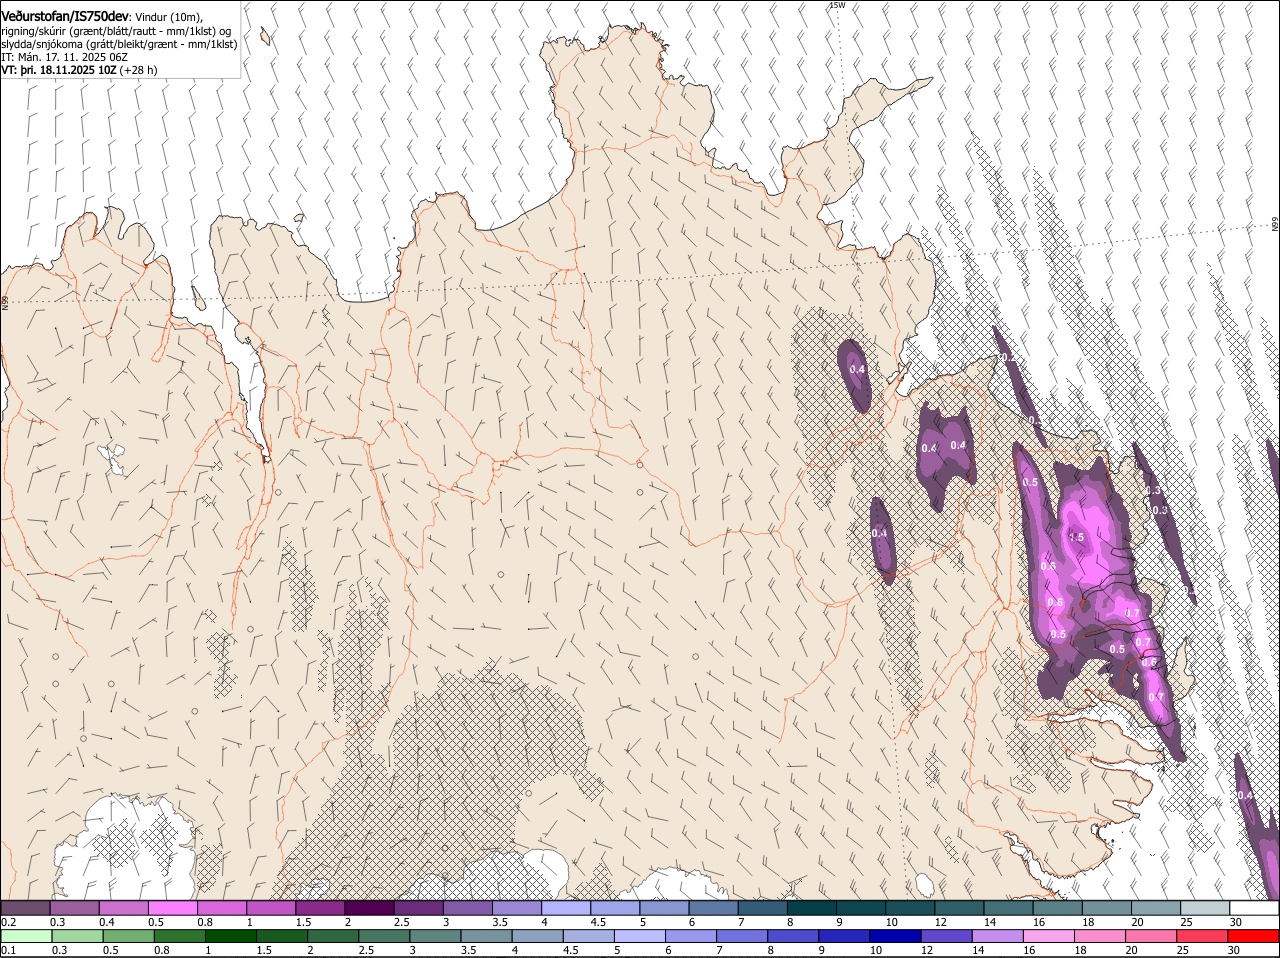Select upper legend swatch starting at 12
The image size is (1280, 958).
960,907
